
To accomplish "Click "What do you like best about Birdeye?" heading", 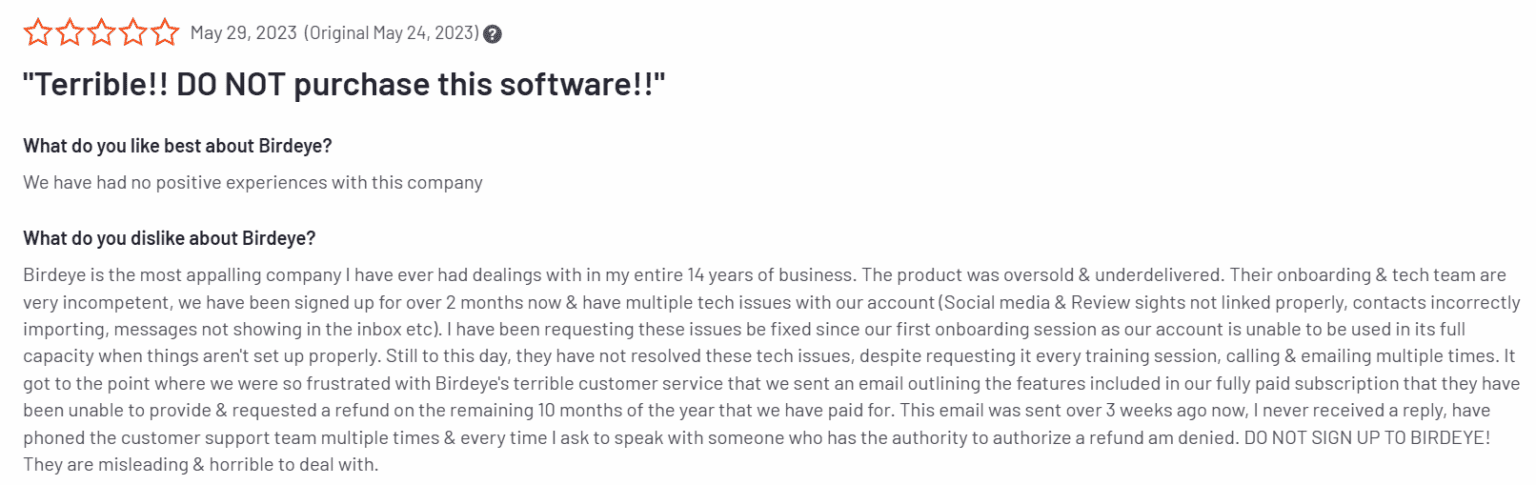I will point(177,145).
